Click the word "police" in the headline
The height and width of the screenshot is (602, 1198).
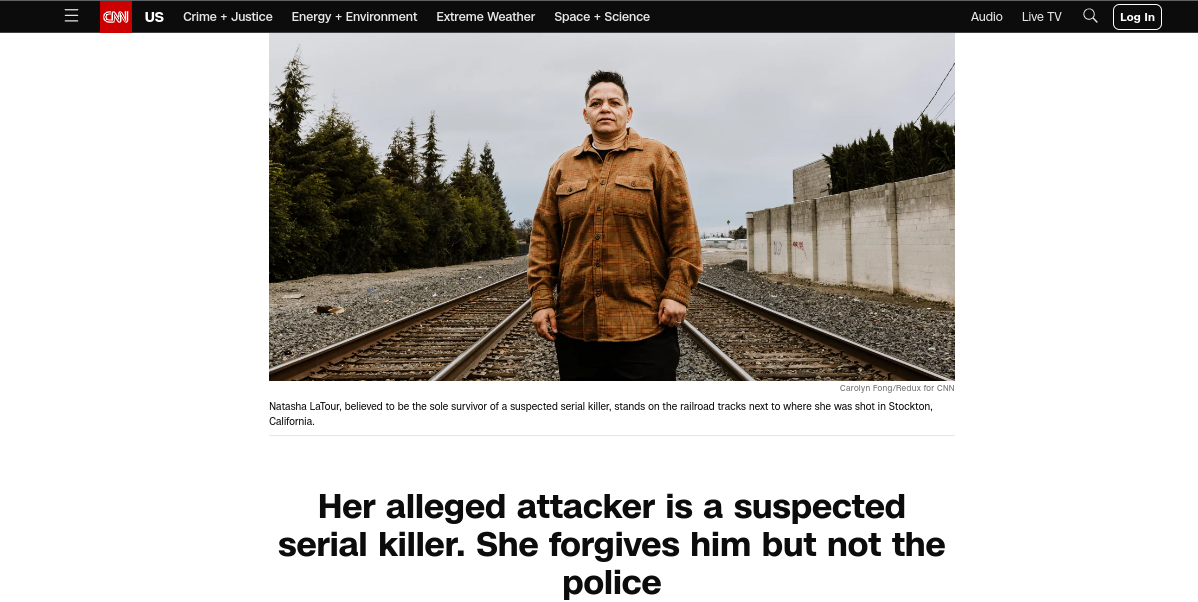[611, 583]
